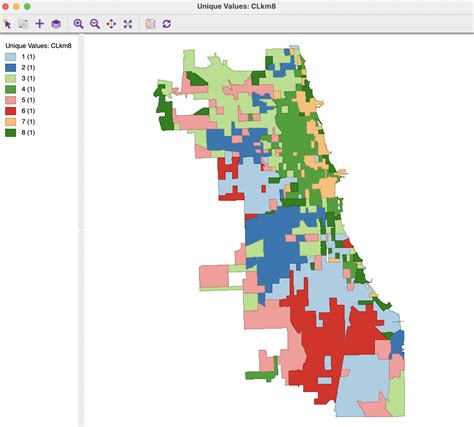Select the zoom out magnifier
Screen dimensions: 474x427
95,24
